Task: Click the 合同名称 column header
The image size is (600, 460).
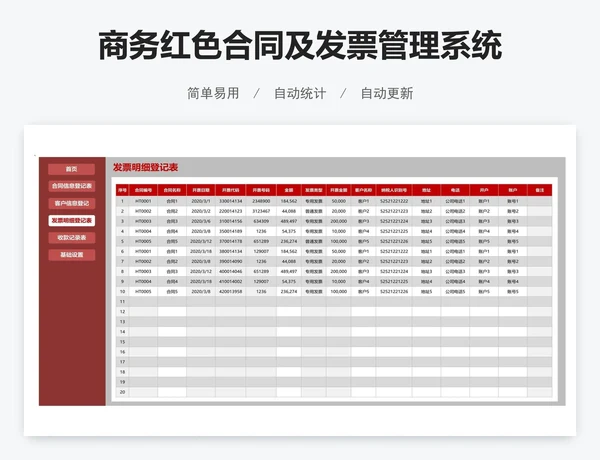Action: coord(172,190)
